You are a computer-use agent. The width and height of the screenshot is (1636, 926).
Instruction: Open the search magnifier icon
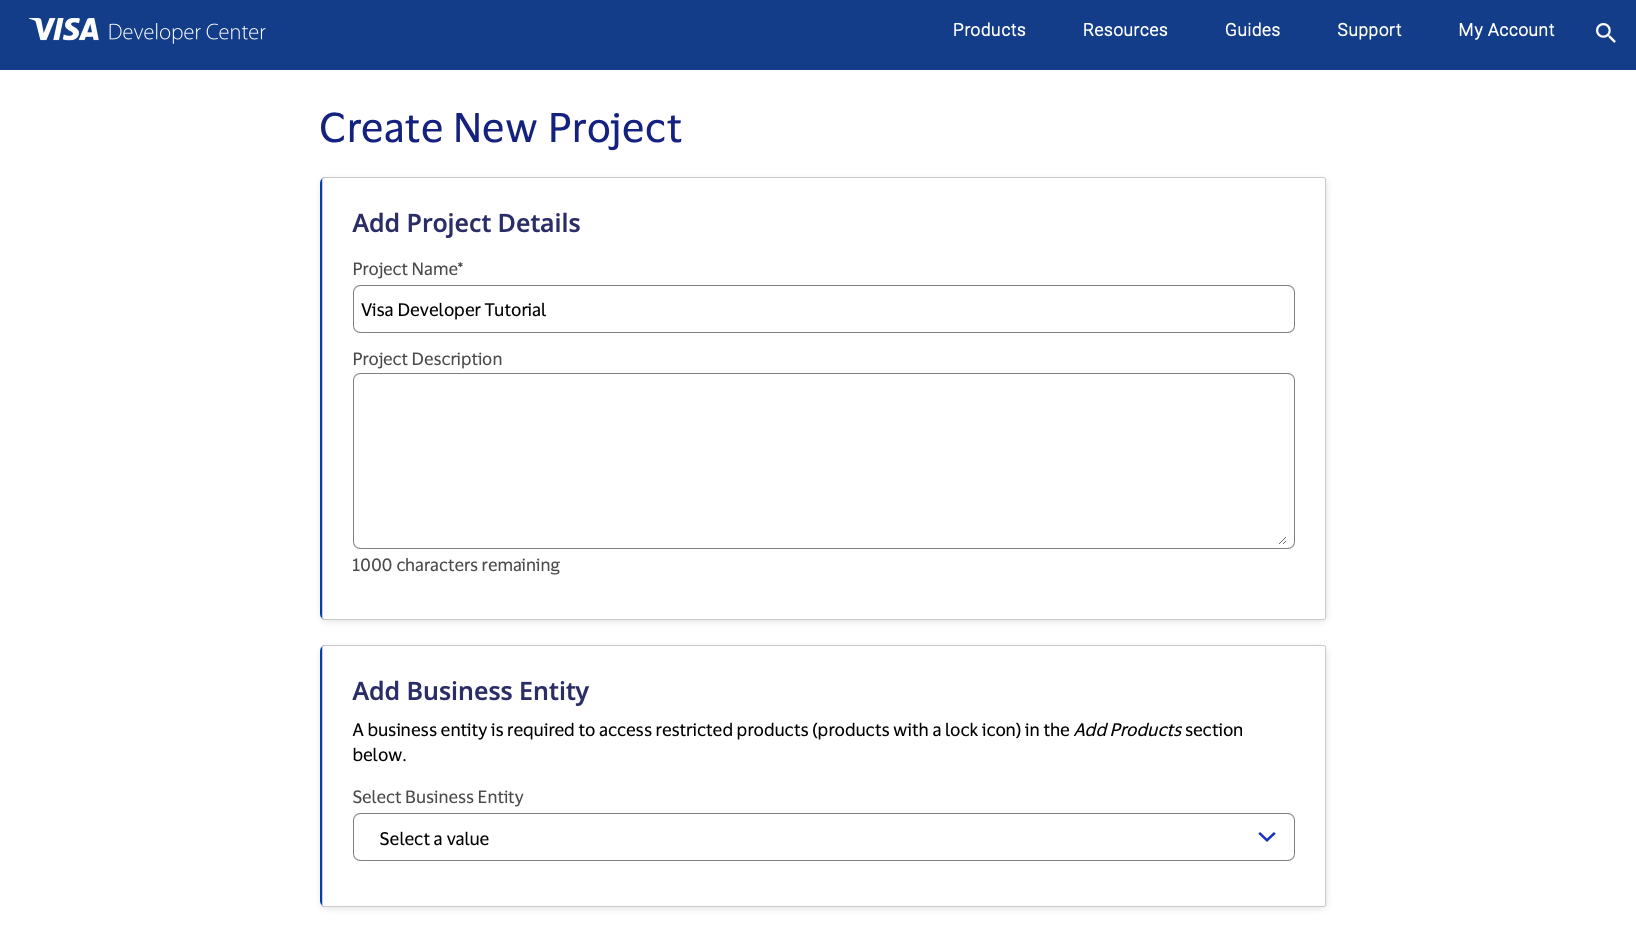click(1605, 33)
